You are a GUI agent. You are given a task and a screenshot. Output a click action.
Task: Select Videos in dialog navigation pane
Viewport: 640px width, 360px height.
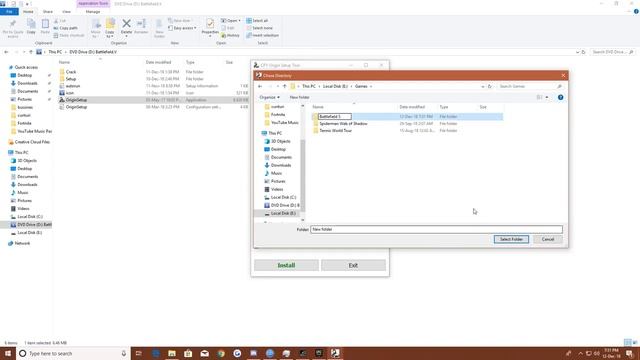277,189
